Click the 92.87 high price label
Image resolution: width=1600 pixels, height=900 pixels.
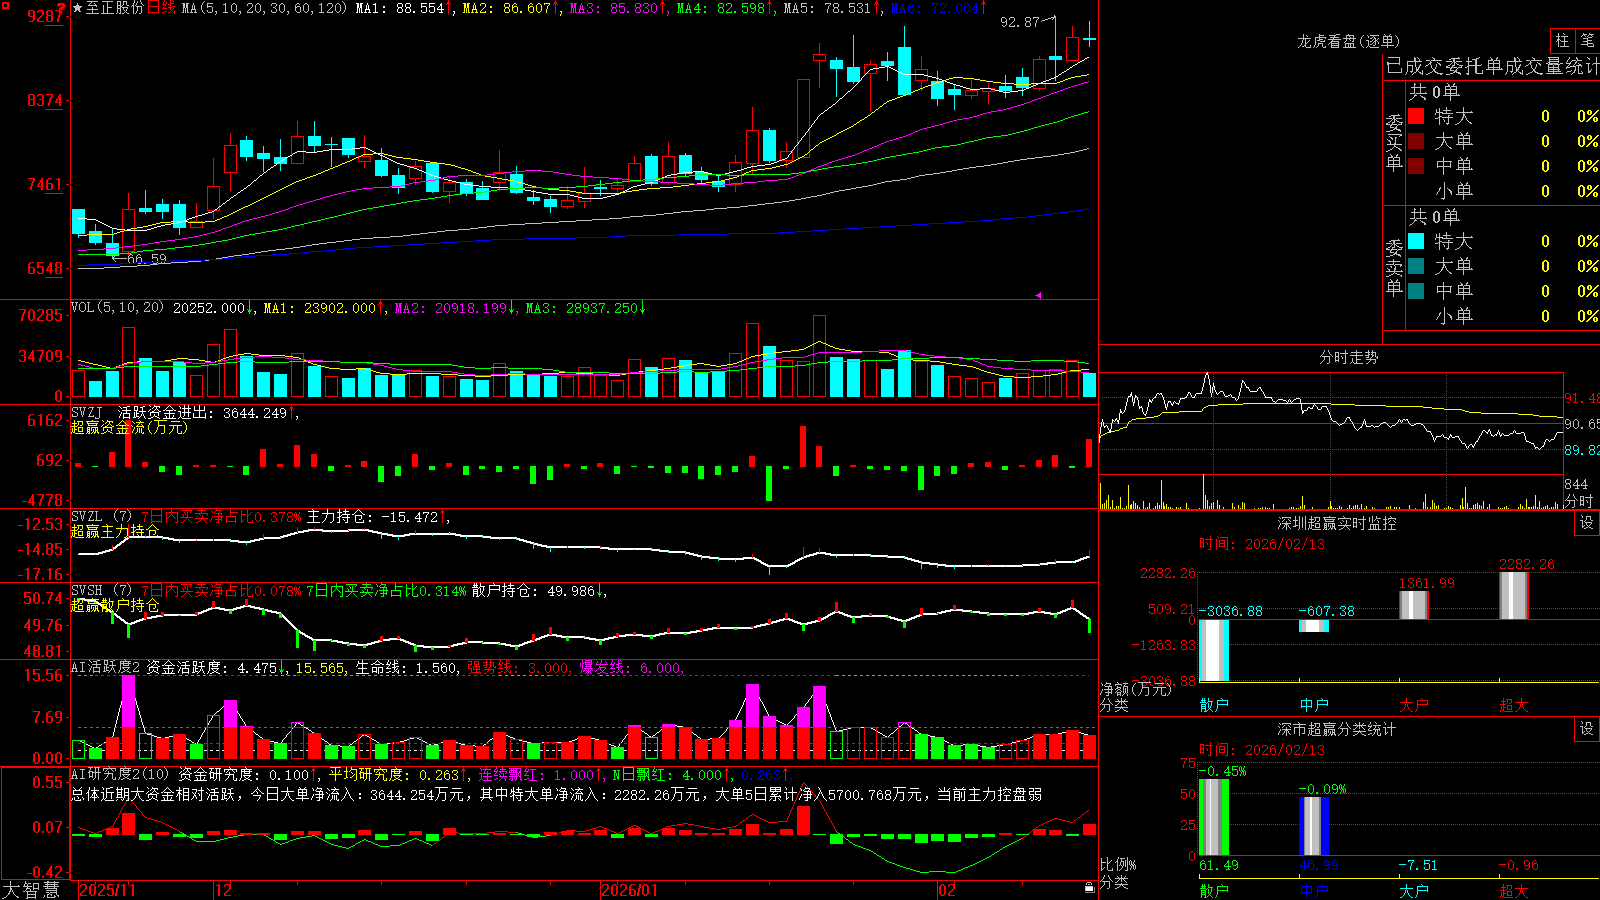tap(1020, 22)
